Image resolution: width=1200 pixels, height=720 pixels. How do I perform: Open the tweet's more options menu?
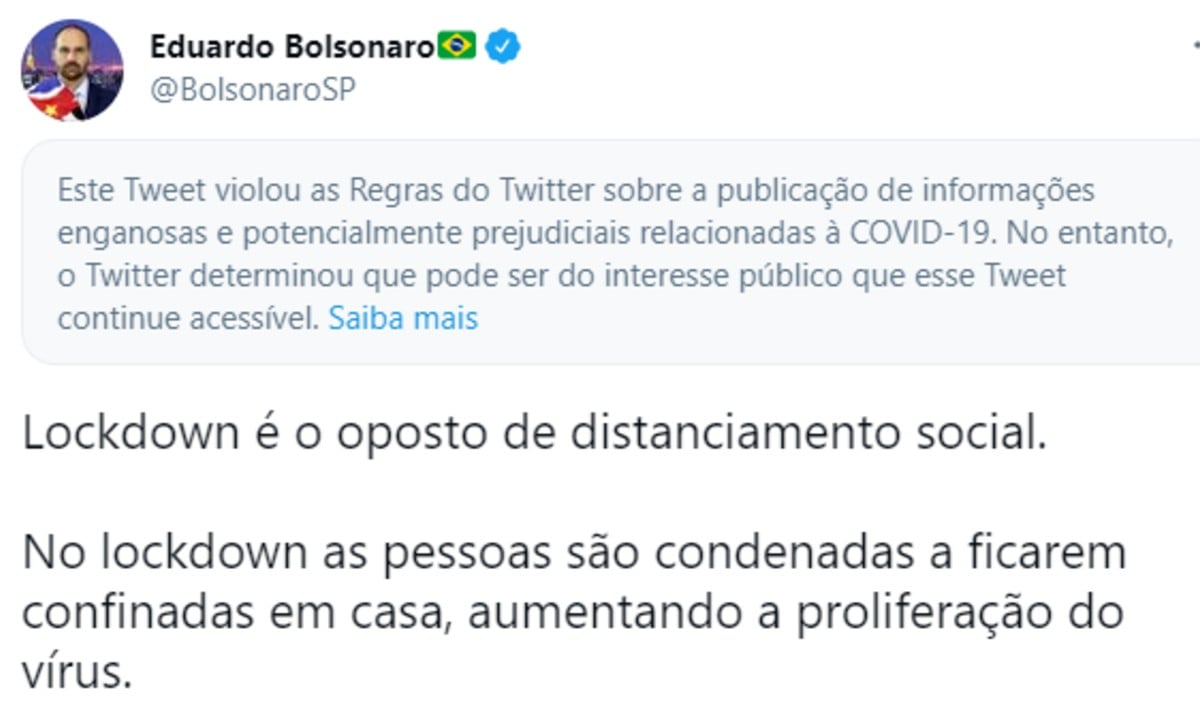click(x=1194, y=46)
